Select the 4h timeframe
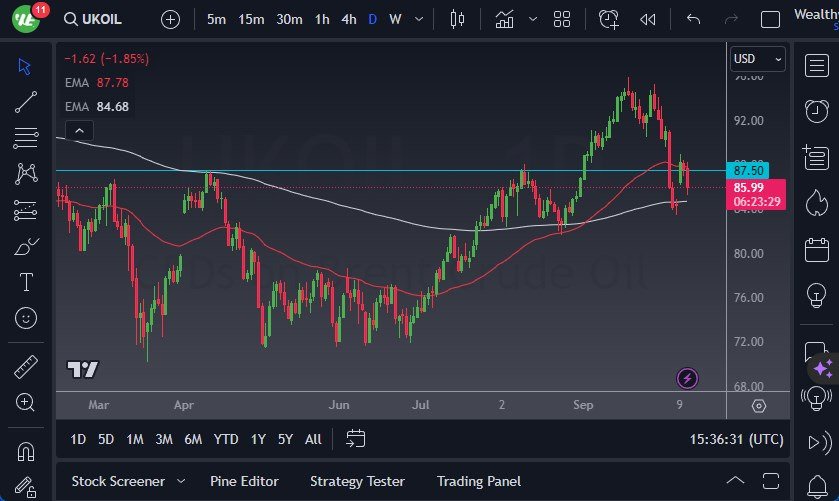 (x=348, y=19)
